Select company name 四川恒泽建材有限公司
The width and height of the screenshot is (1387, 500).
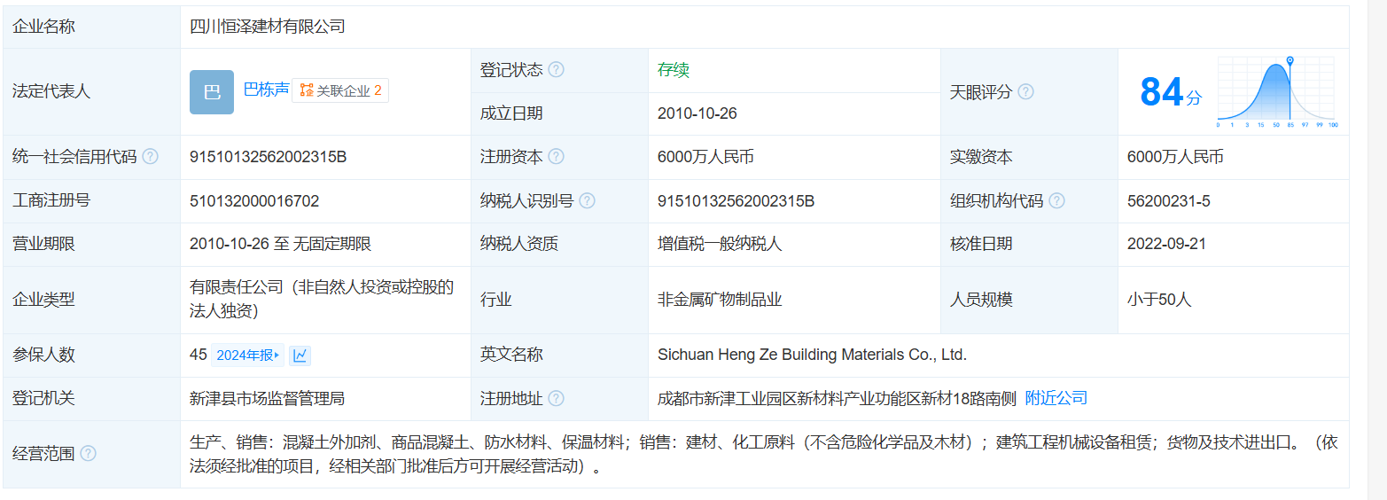pyautogui.click(x=267, y=27)
